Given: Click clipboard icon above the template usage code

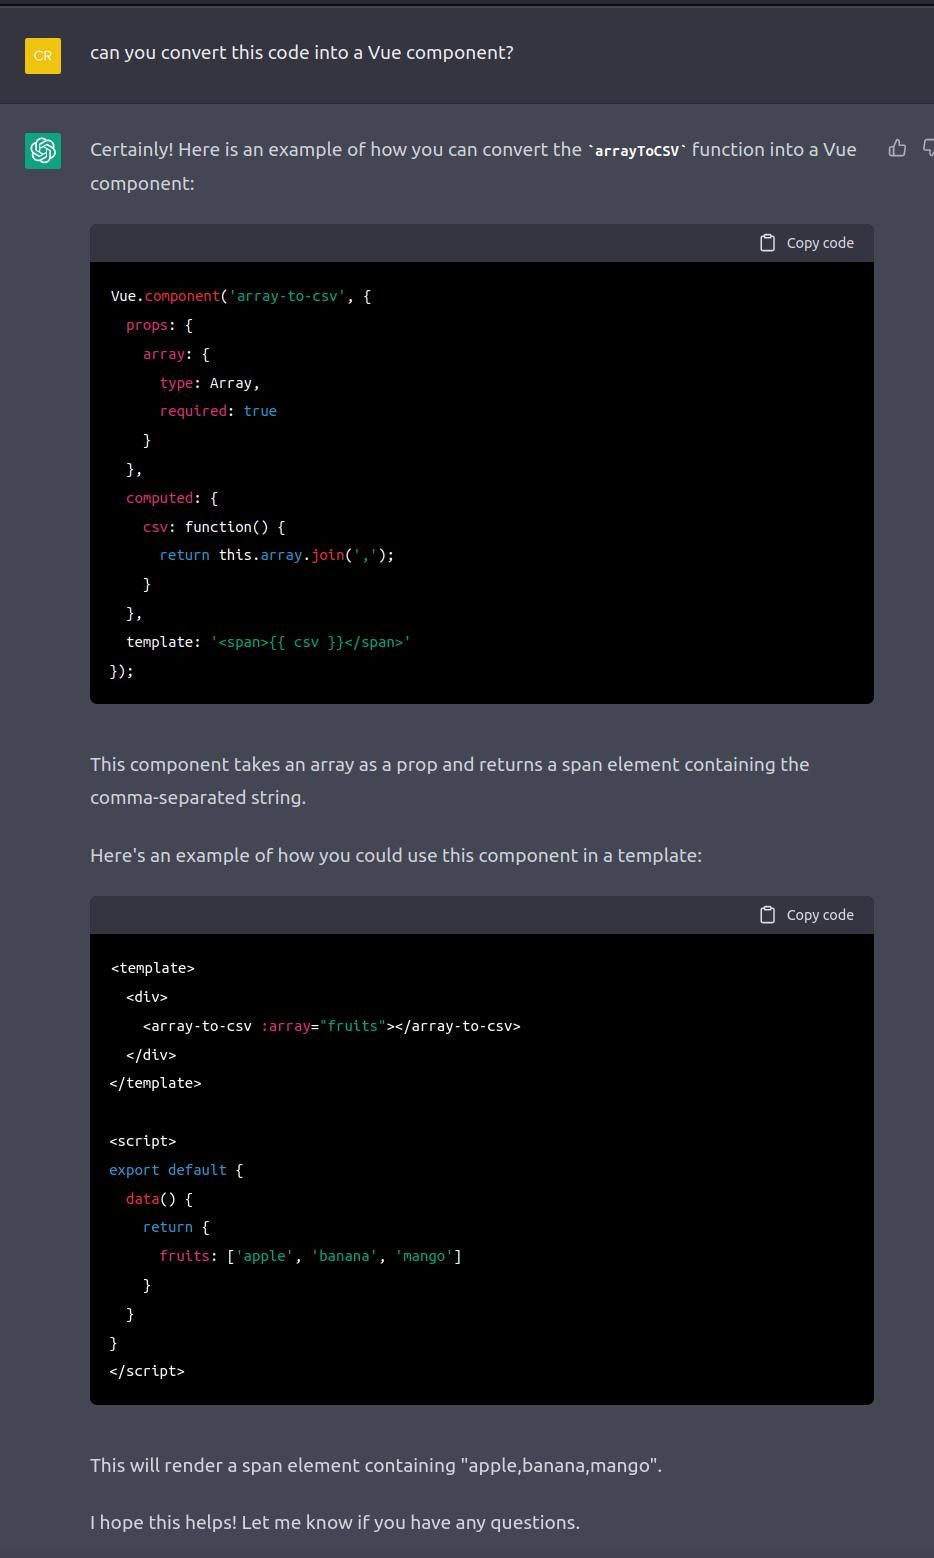Looking at the screenshot, I should (x=767, y=915).
